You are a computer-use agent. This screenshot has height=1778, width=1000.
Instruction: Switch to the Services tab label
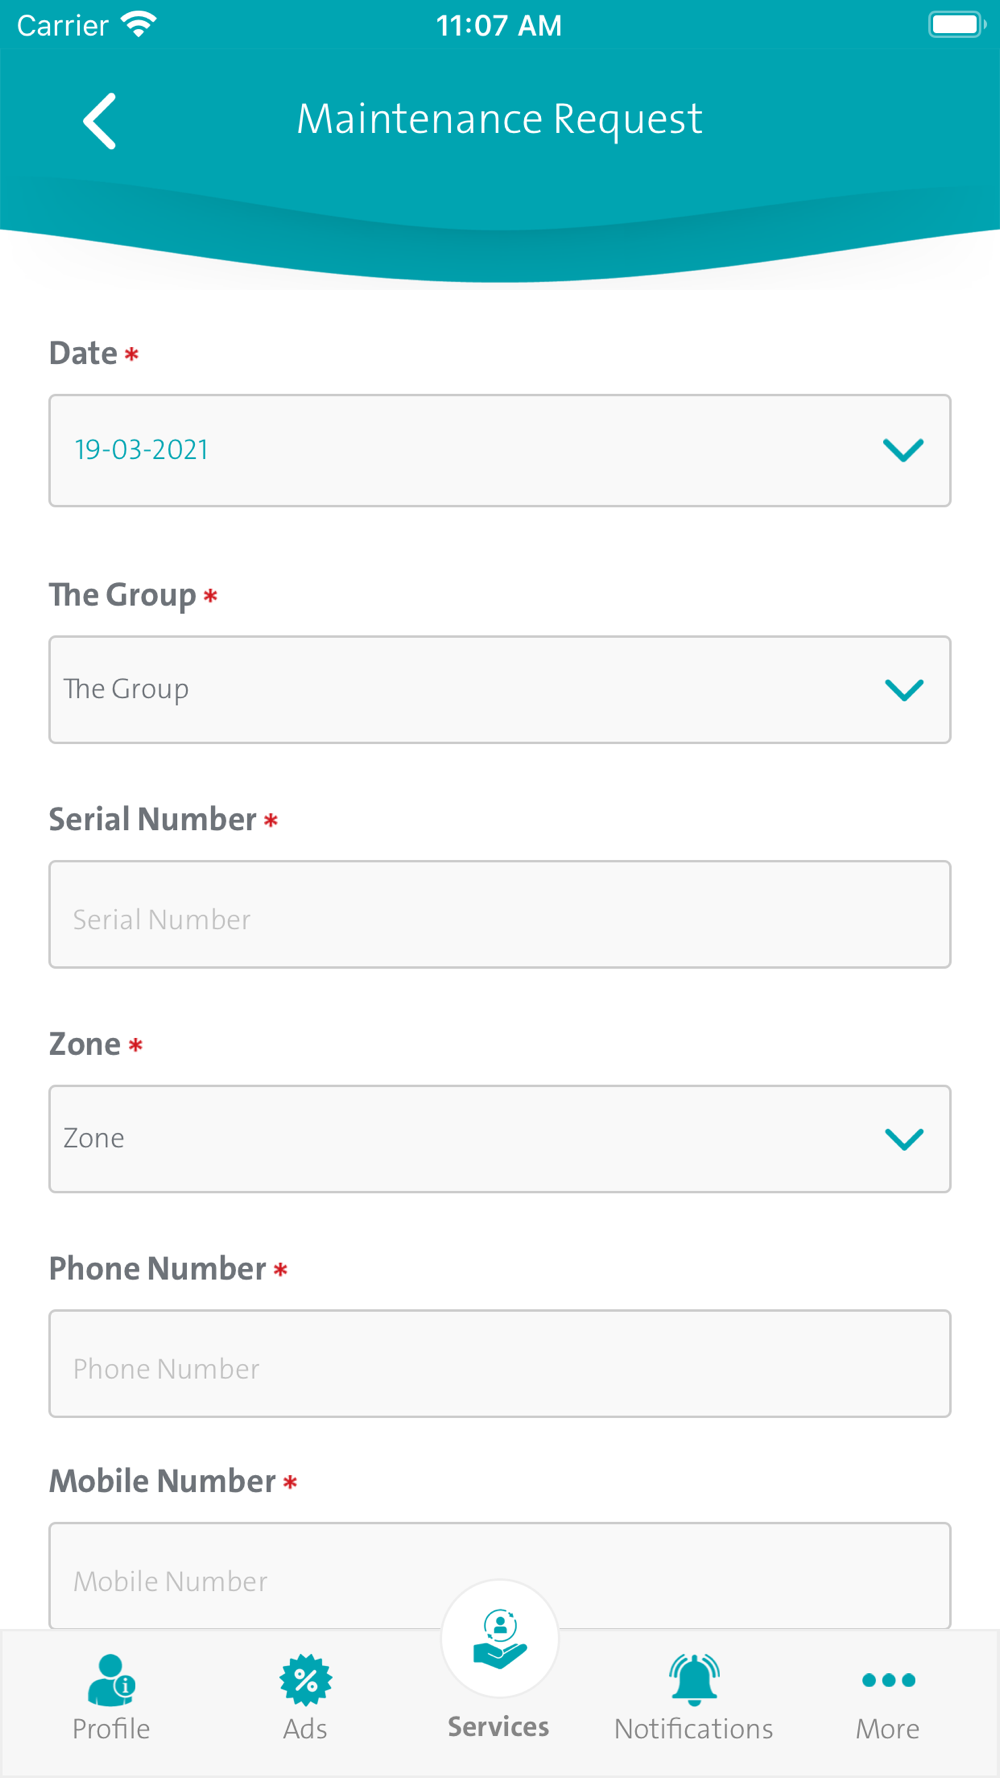point(498,1727)
